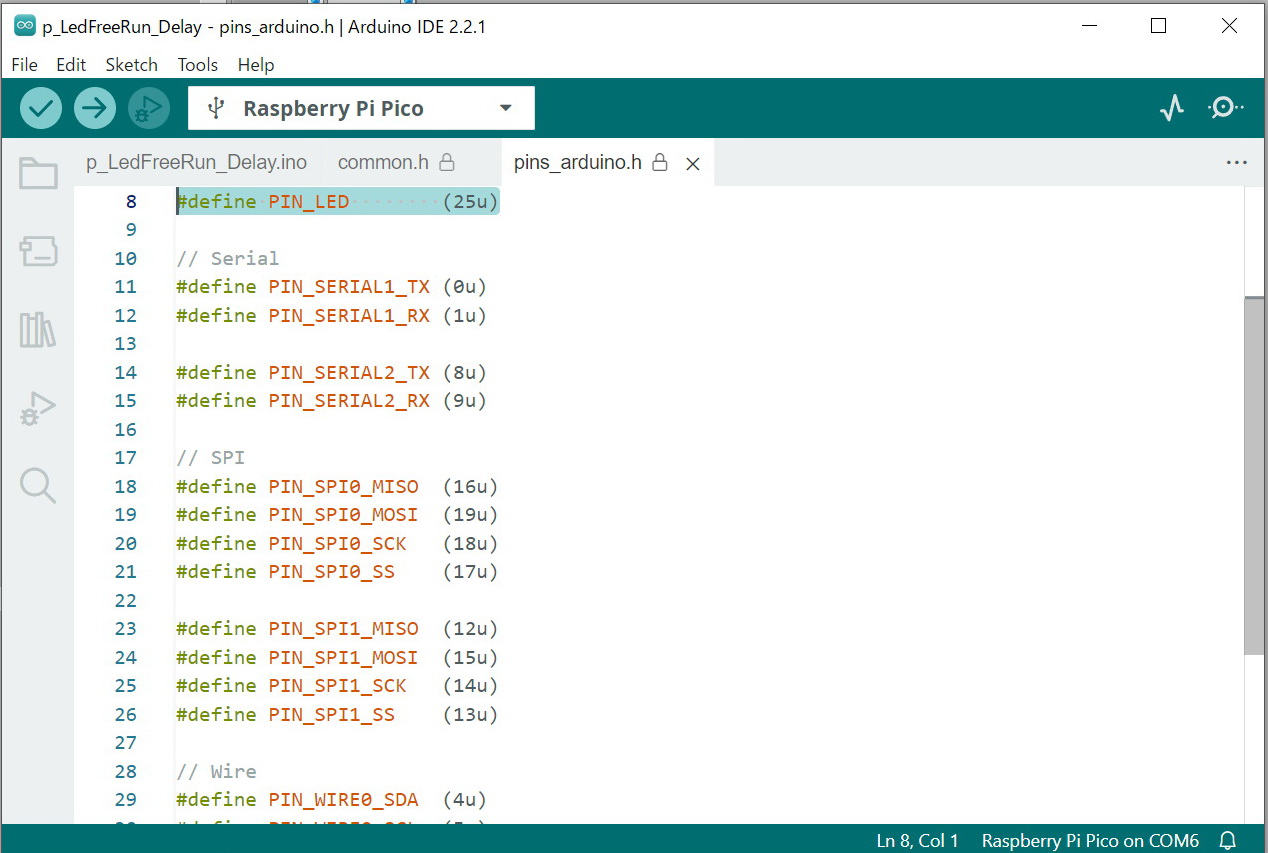1268x853 pixels.
Task: Open the Library Manager sidebar
Action: tap(38, 329)
